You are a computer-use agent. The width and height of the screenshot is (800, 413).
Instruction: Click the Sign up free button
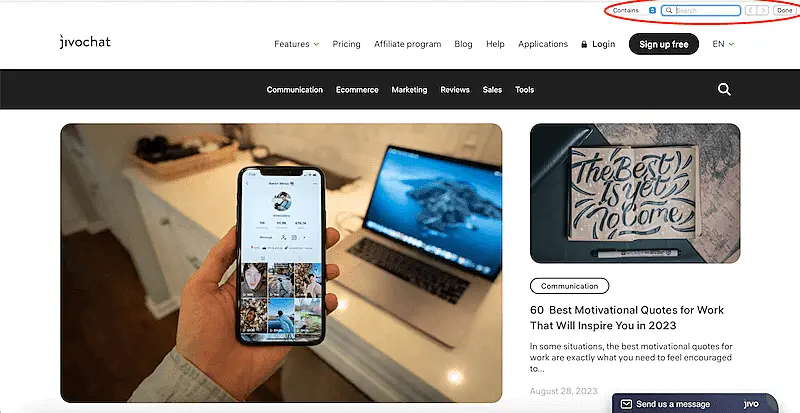tap(664, 44)
